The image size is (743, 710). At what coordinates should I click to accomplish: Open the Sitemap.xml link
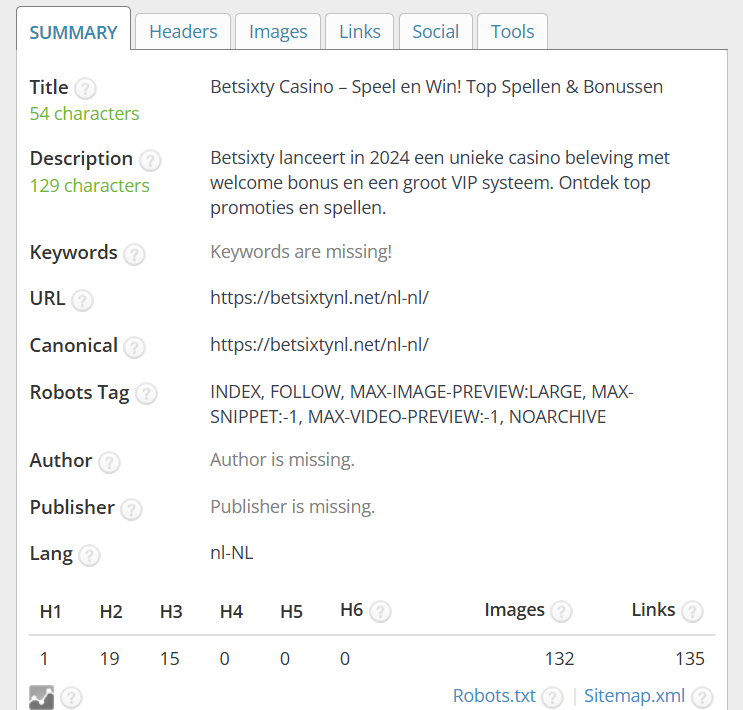634,696
